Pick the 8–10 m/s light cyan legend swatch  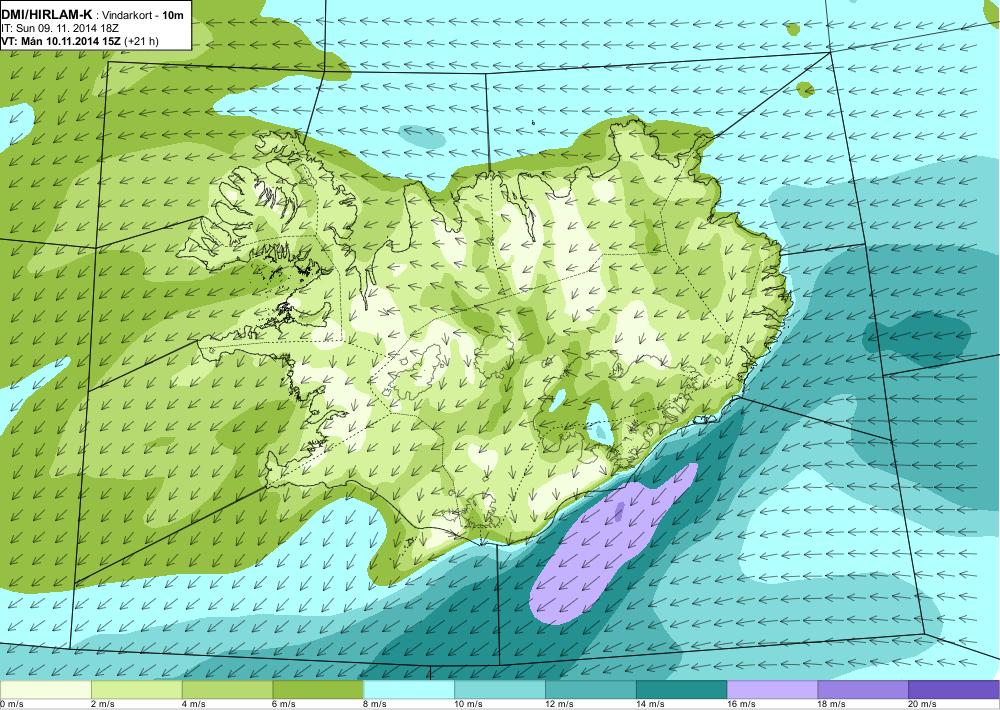[x=409, y=690]
